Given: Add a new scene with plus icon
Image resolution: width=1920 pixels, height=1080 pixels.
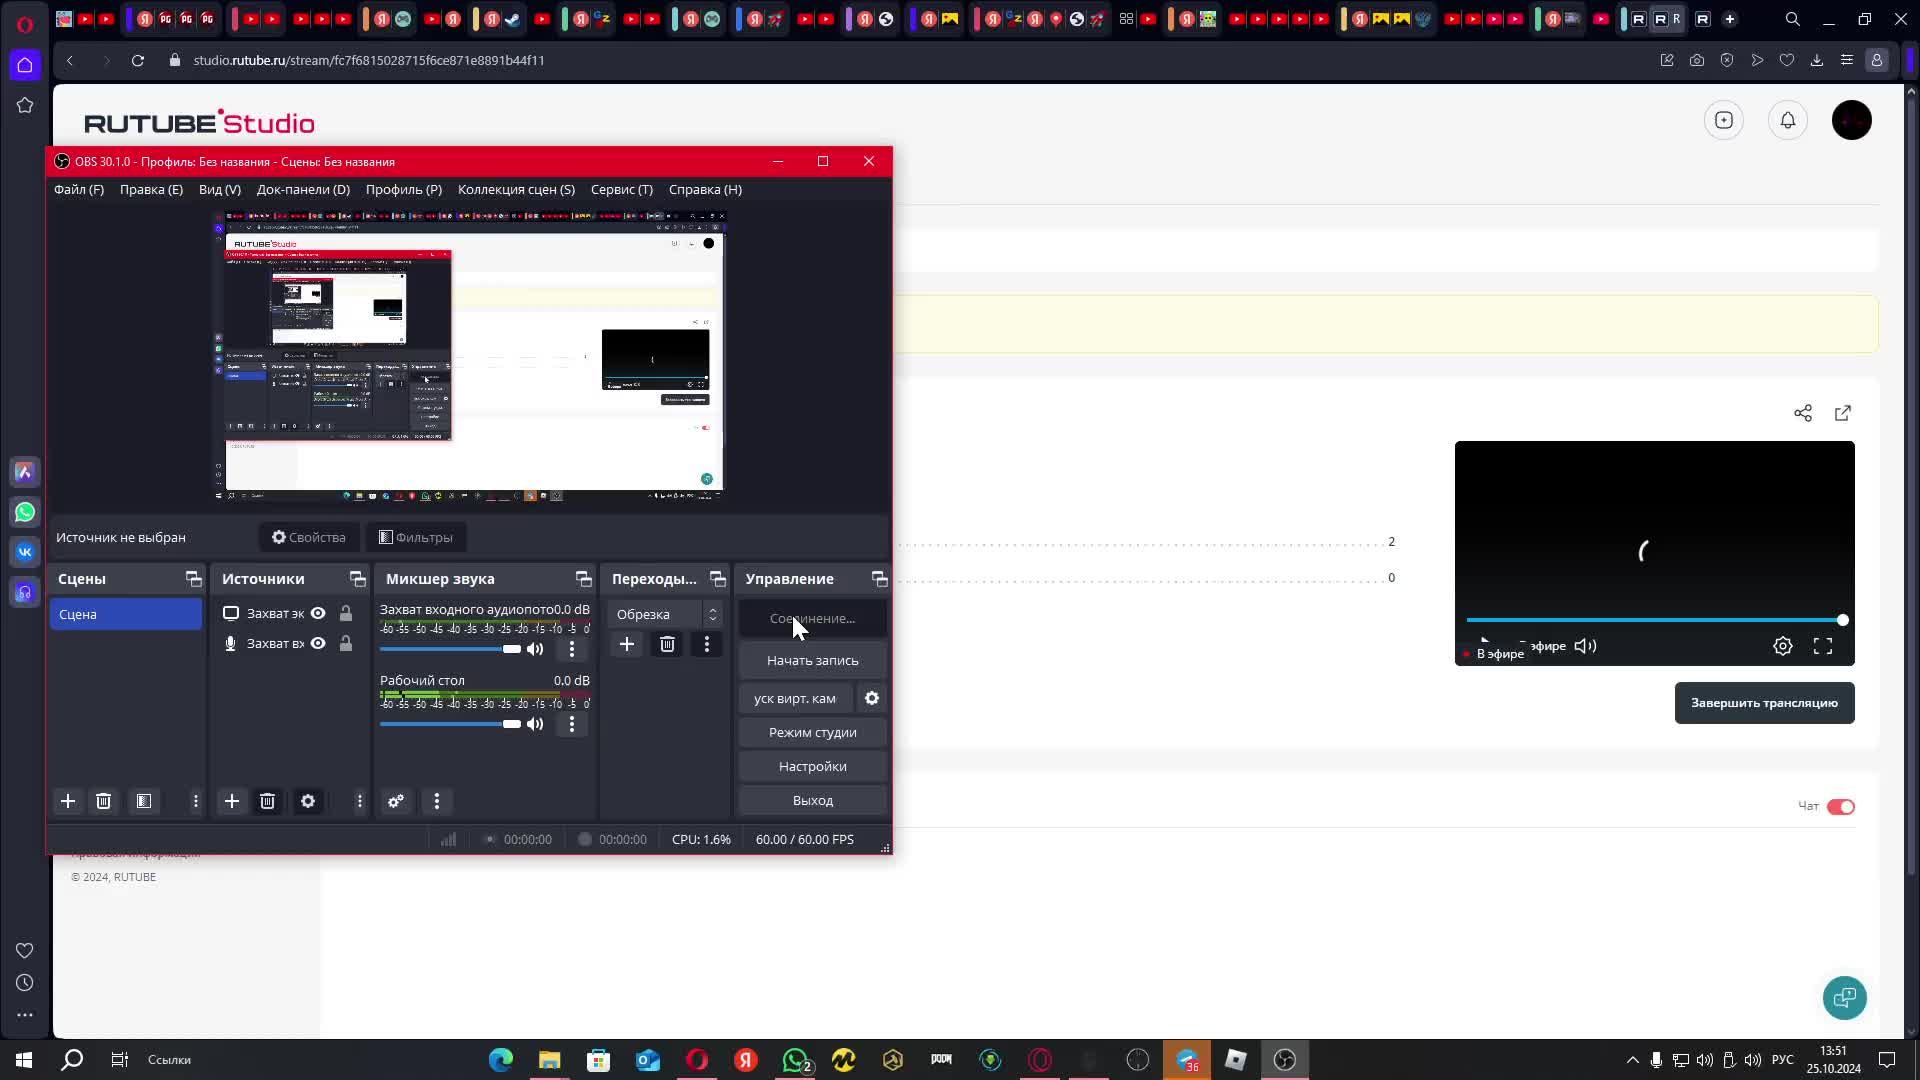Looking at the screenshot, I should click(x=68, y=801).
